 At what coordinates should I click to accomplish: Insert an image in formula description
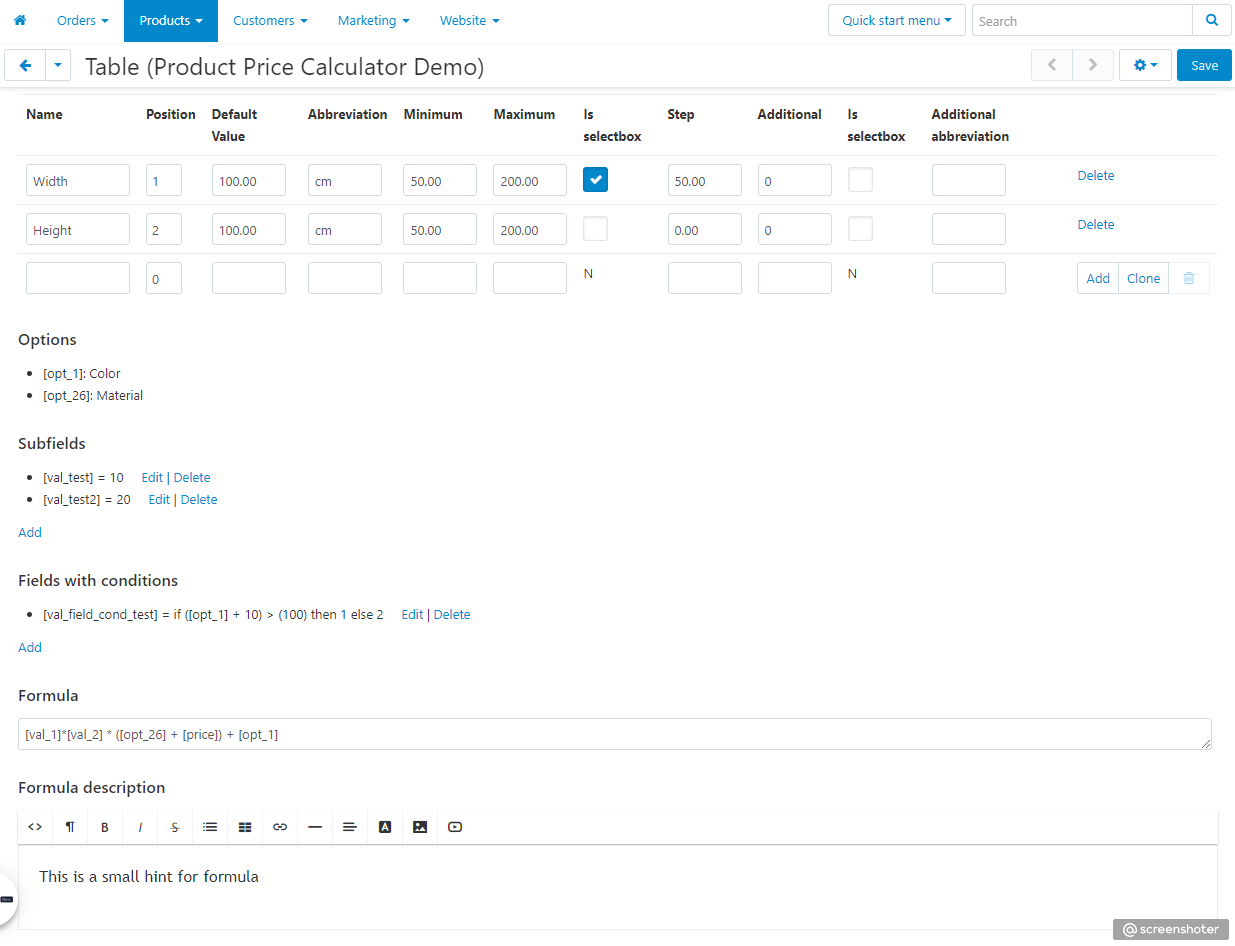tap(420, 827)
